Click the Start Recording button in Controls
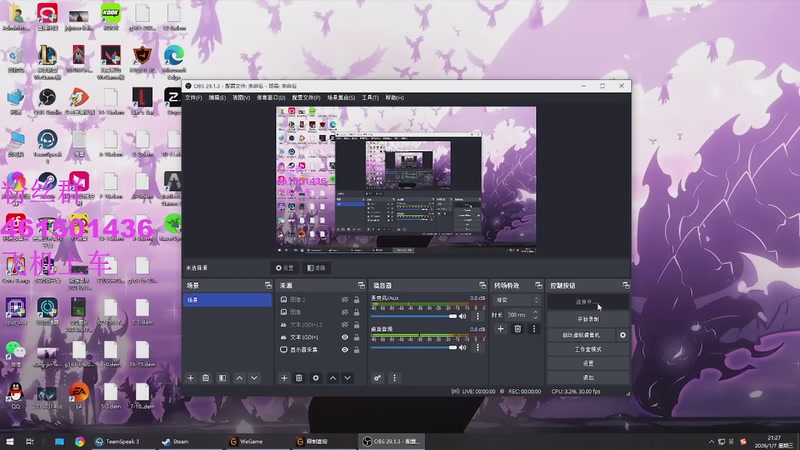800x450 pixels. click(x=588, y=319)
